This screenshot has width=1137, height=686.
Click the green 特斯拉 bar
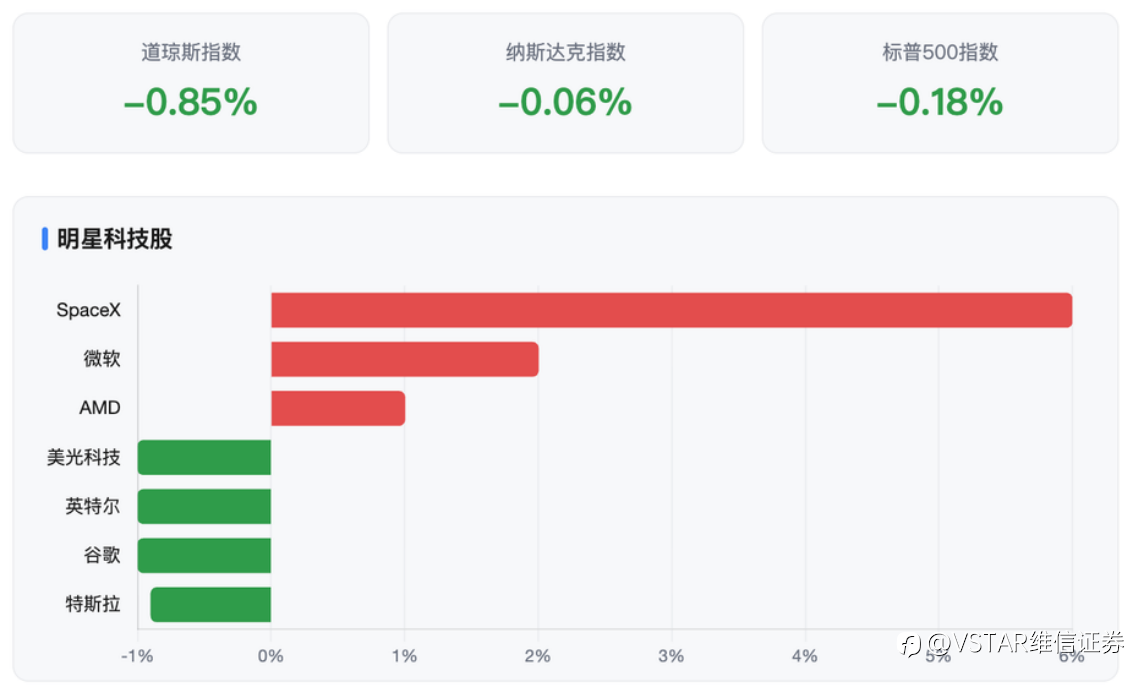[x=211, y=605]
